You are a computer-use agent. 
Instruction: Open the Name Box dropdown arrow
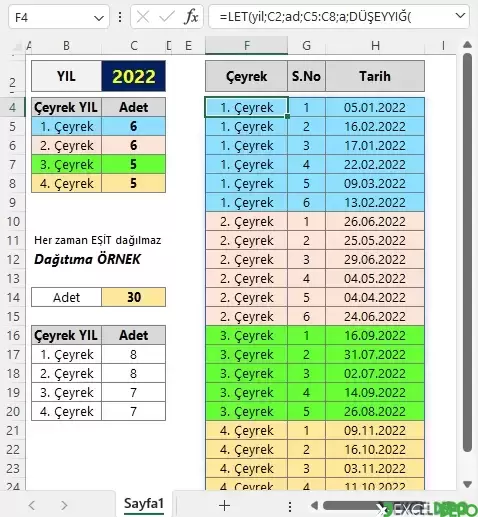click(99, 18)
